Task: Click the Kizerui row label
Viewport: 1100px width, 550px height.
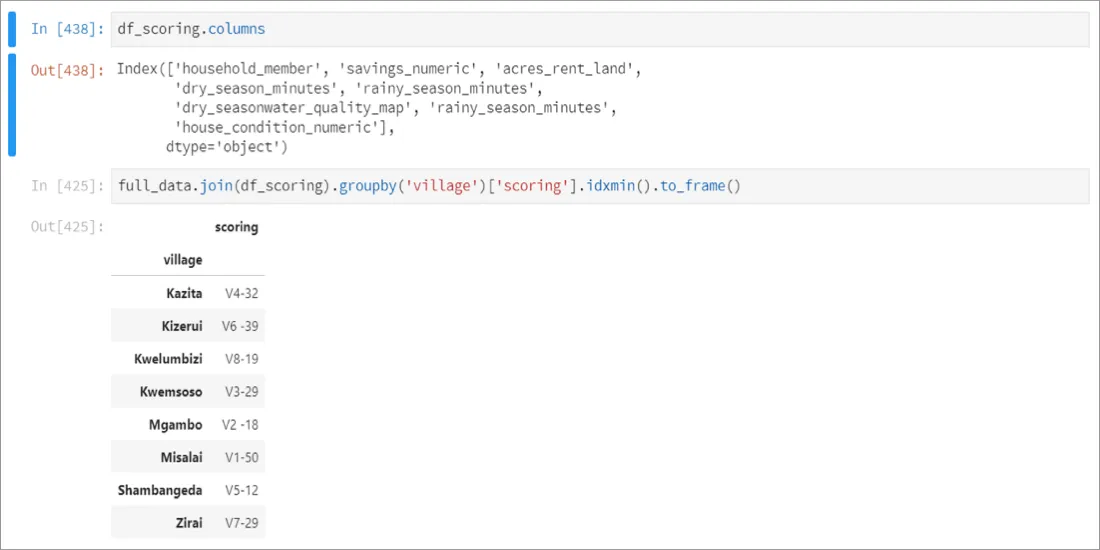Action: click(181, 326)
